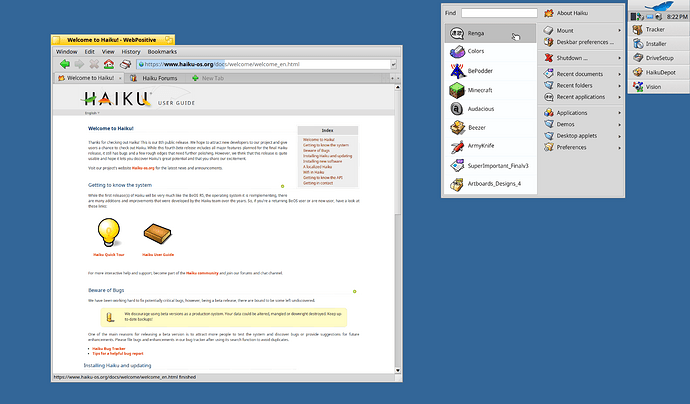Launch ArmyKnife from the app list
This screenshot has height=404, width=690.
tap(490, 146)
